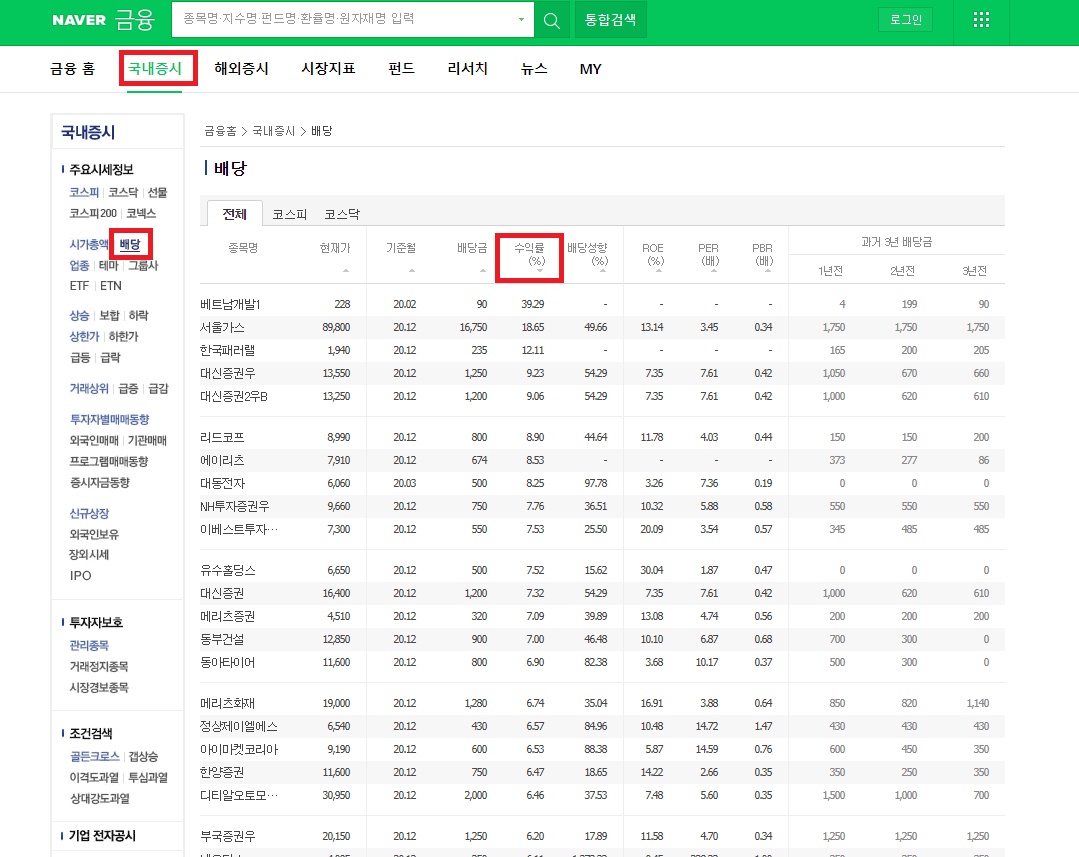Click 외국인매매 sidebar link
The height and width of the screenshot is (857, 1079).
pos(94,440)
